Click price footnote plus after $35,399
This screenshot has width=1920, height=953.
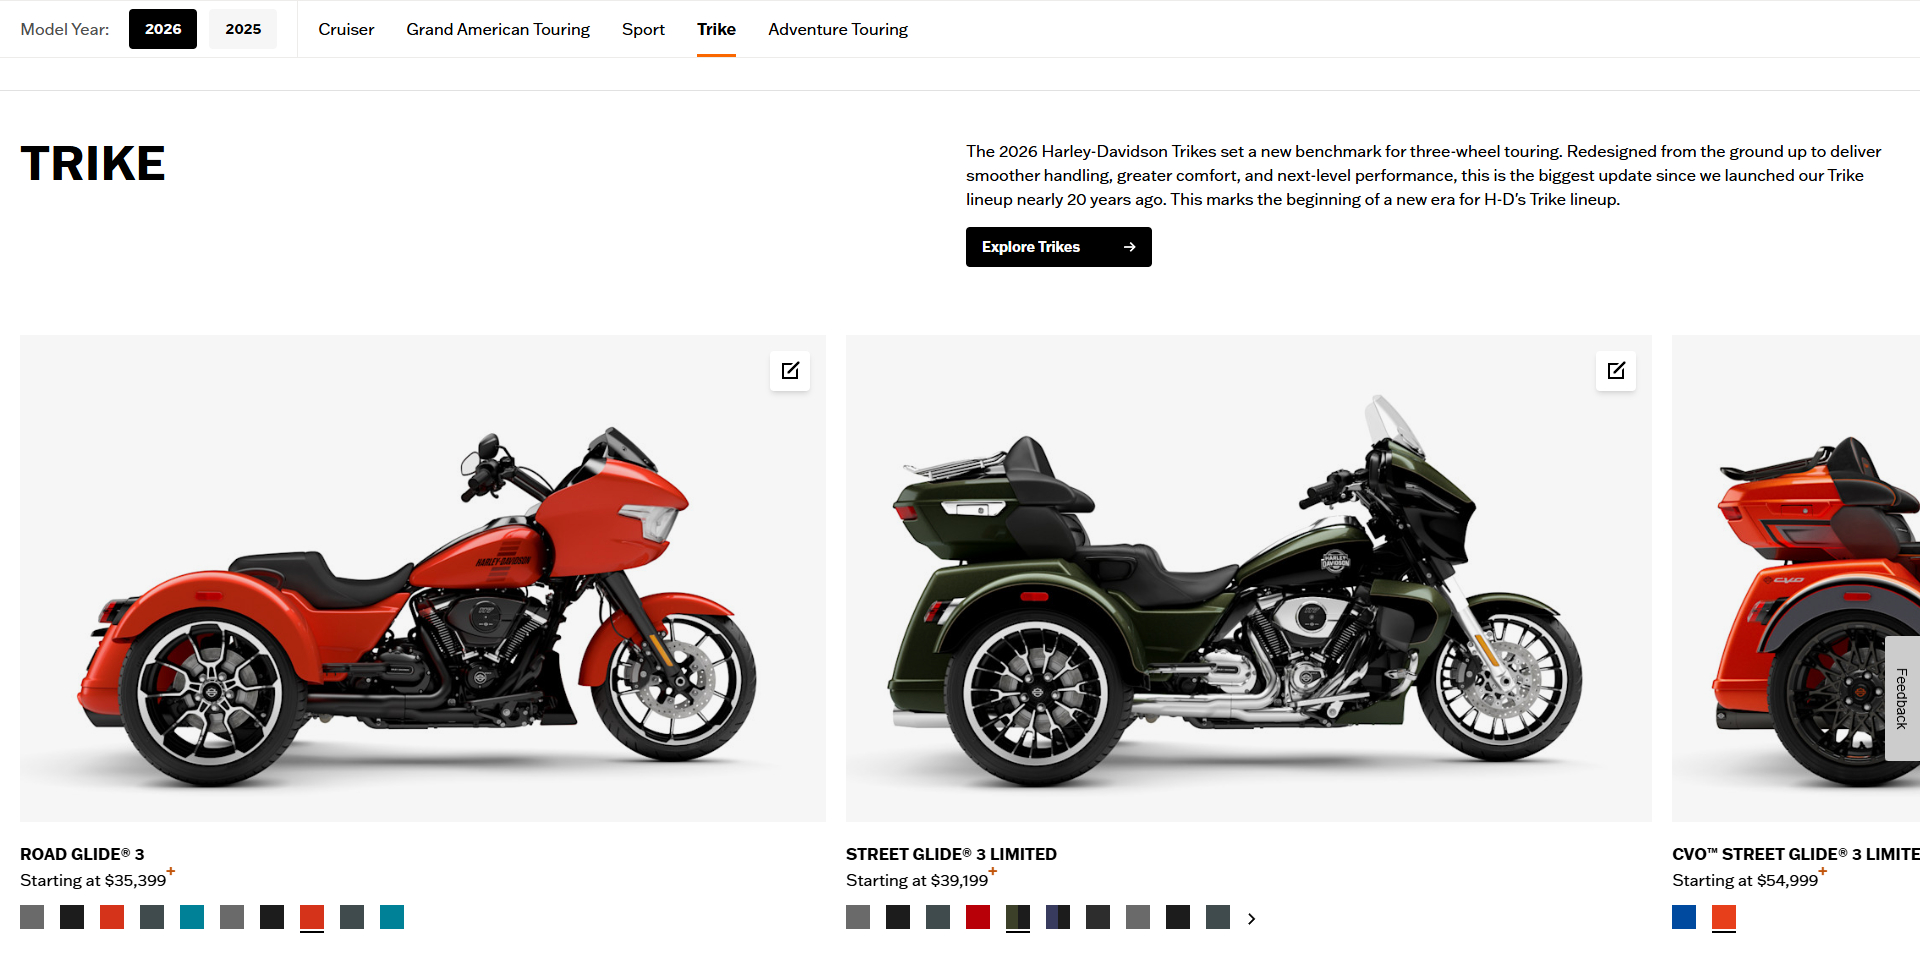[171, 872]
